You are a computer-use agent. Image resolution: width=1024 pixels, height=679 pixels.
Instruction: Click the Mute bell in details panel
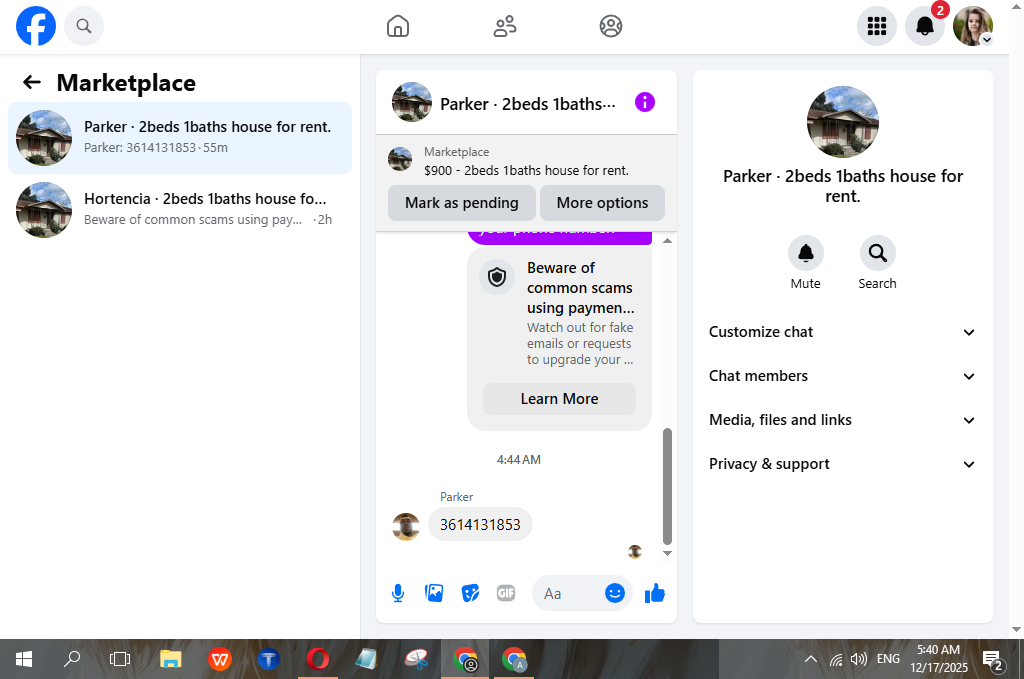coord(805,253)
